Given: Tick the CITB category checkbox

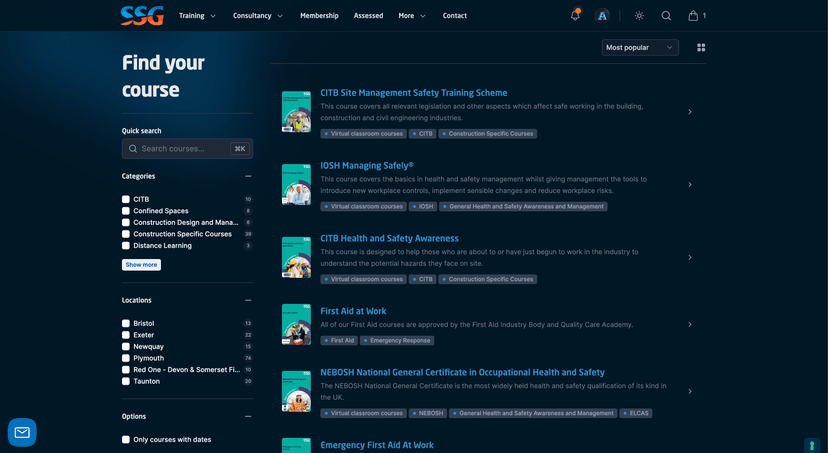Looking at the screenshot, I should (x=126, y=199).
